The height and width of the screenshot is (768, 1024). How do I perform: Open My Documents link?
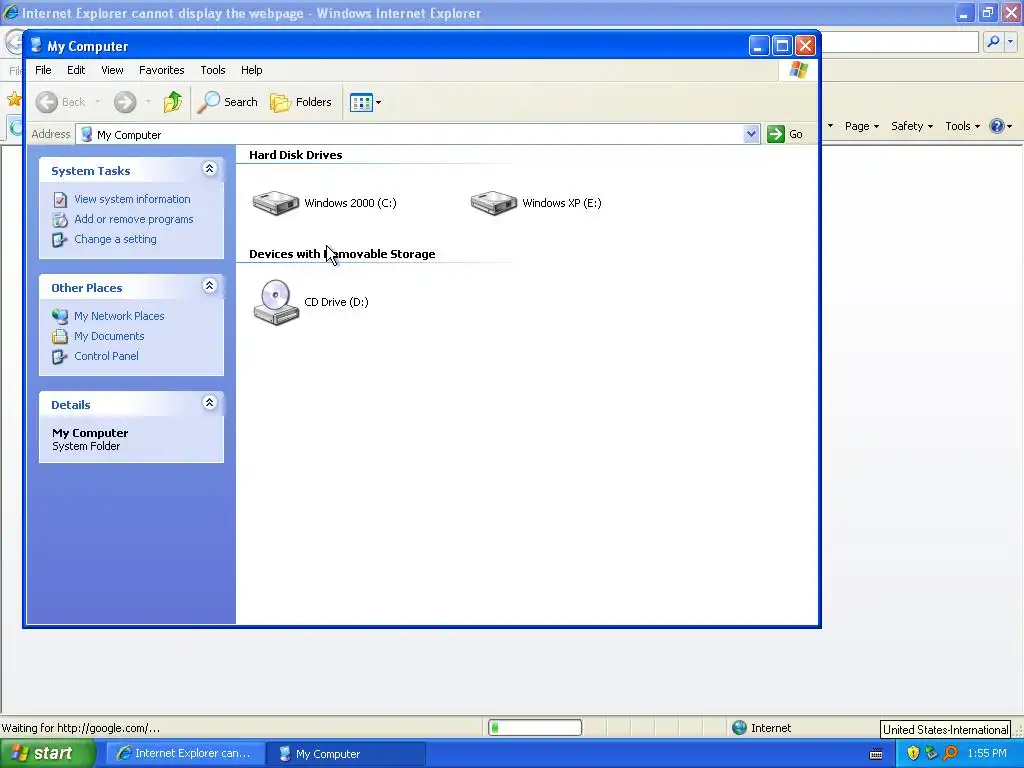click(109, 336)
